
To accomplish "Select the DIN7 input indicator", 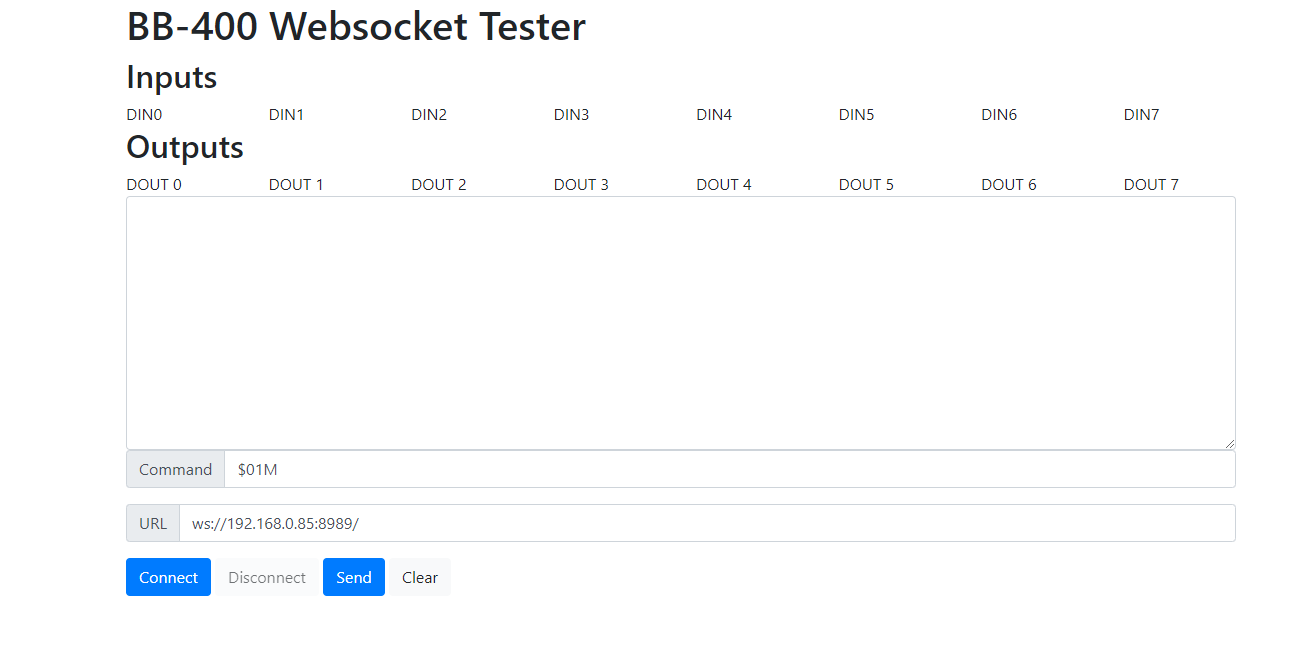I will click(1141, 114).
